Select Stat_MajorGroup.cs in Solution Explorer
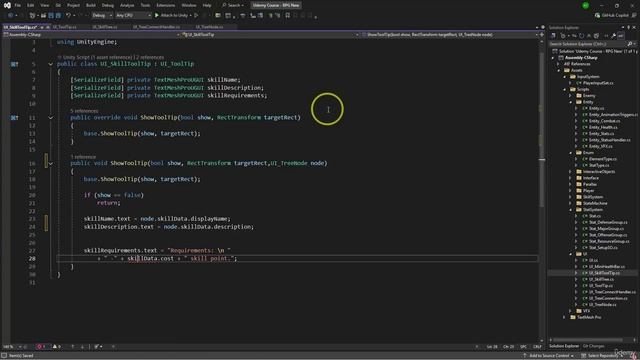640x360 pixels. point(606,229)
